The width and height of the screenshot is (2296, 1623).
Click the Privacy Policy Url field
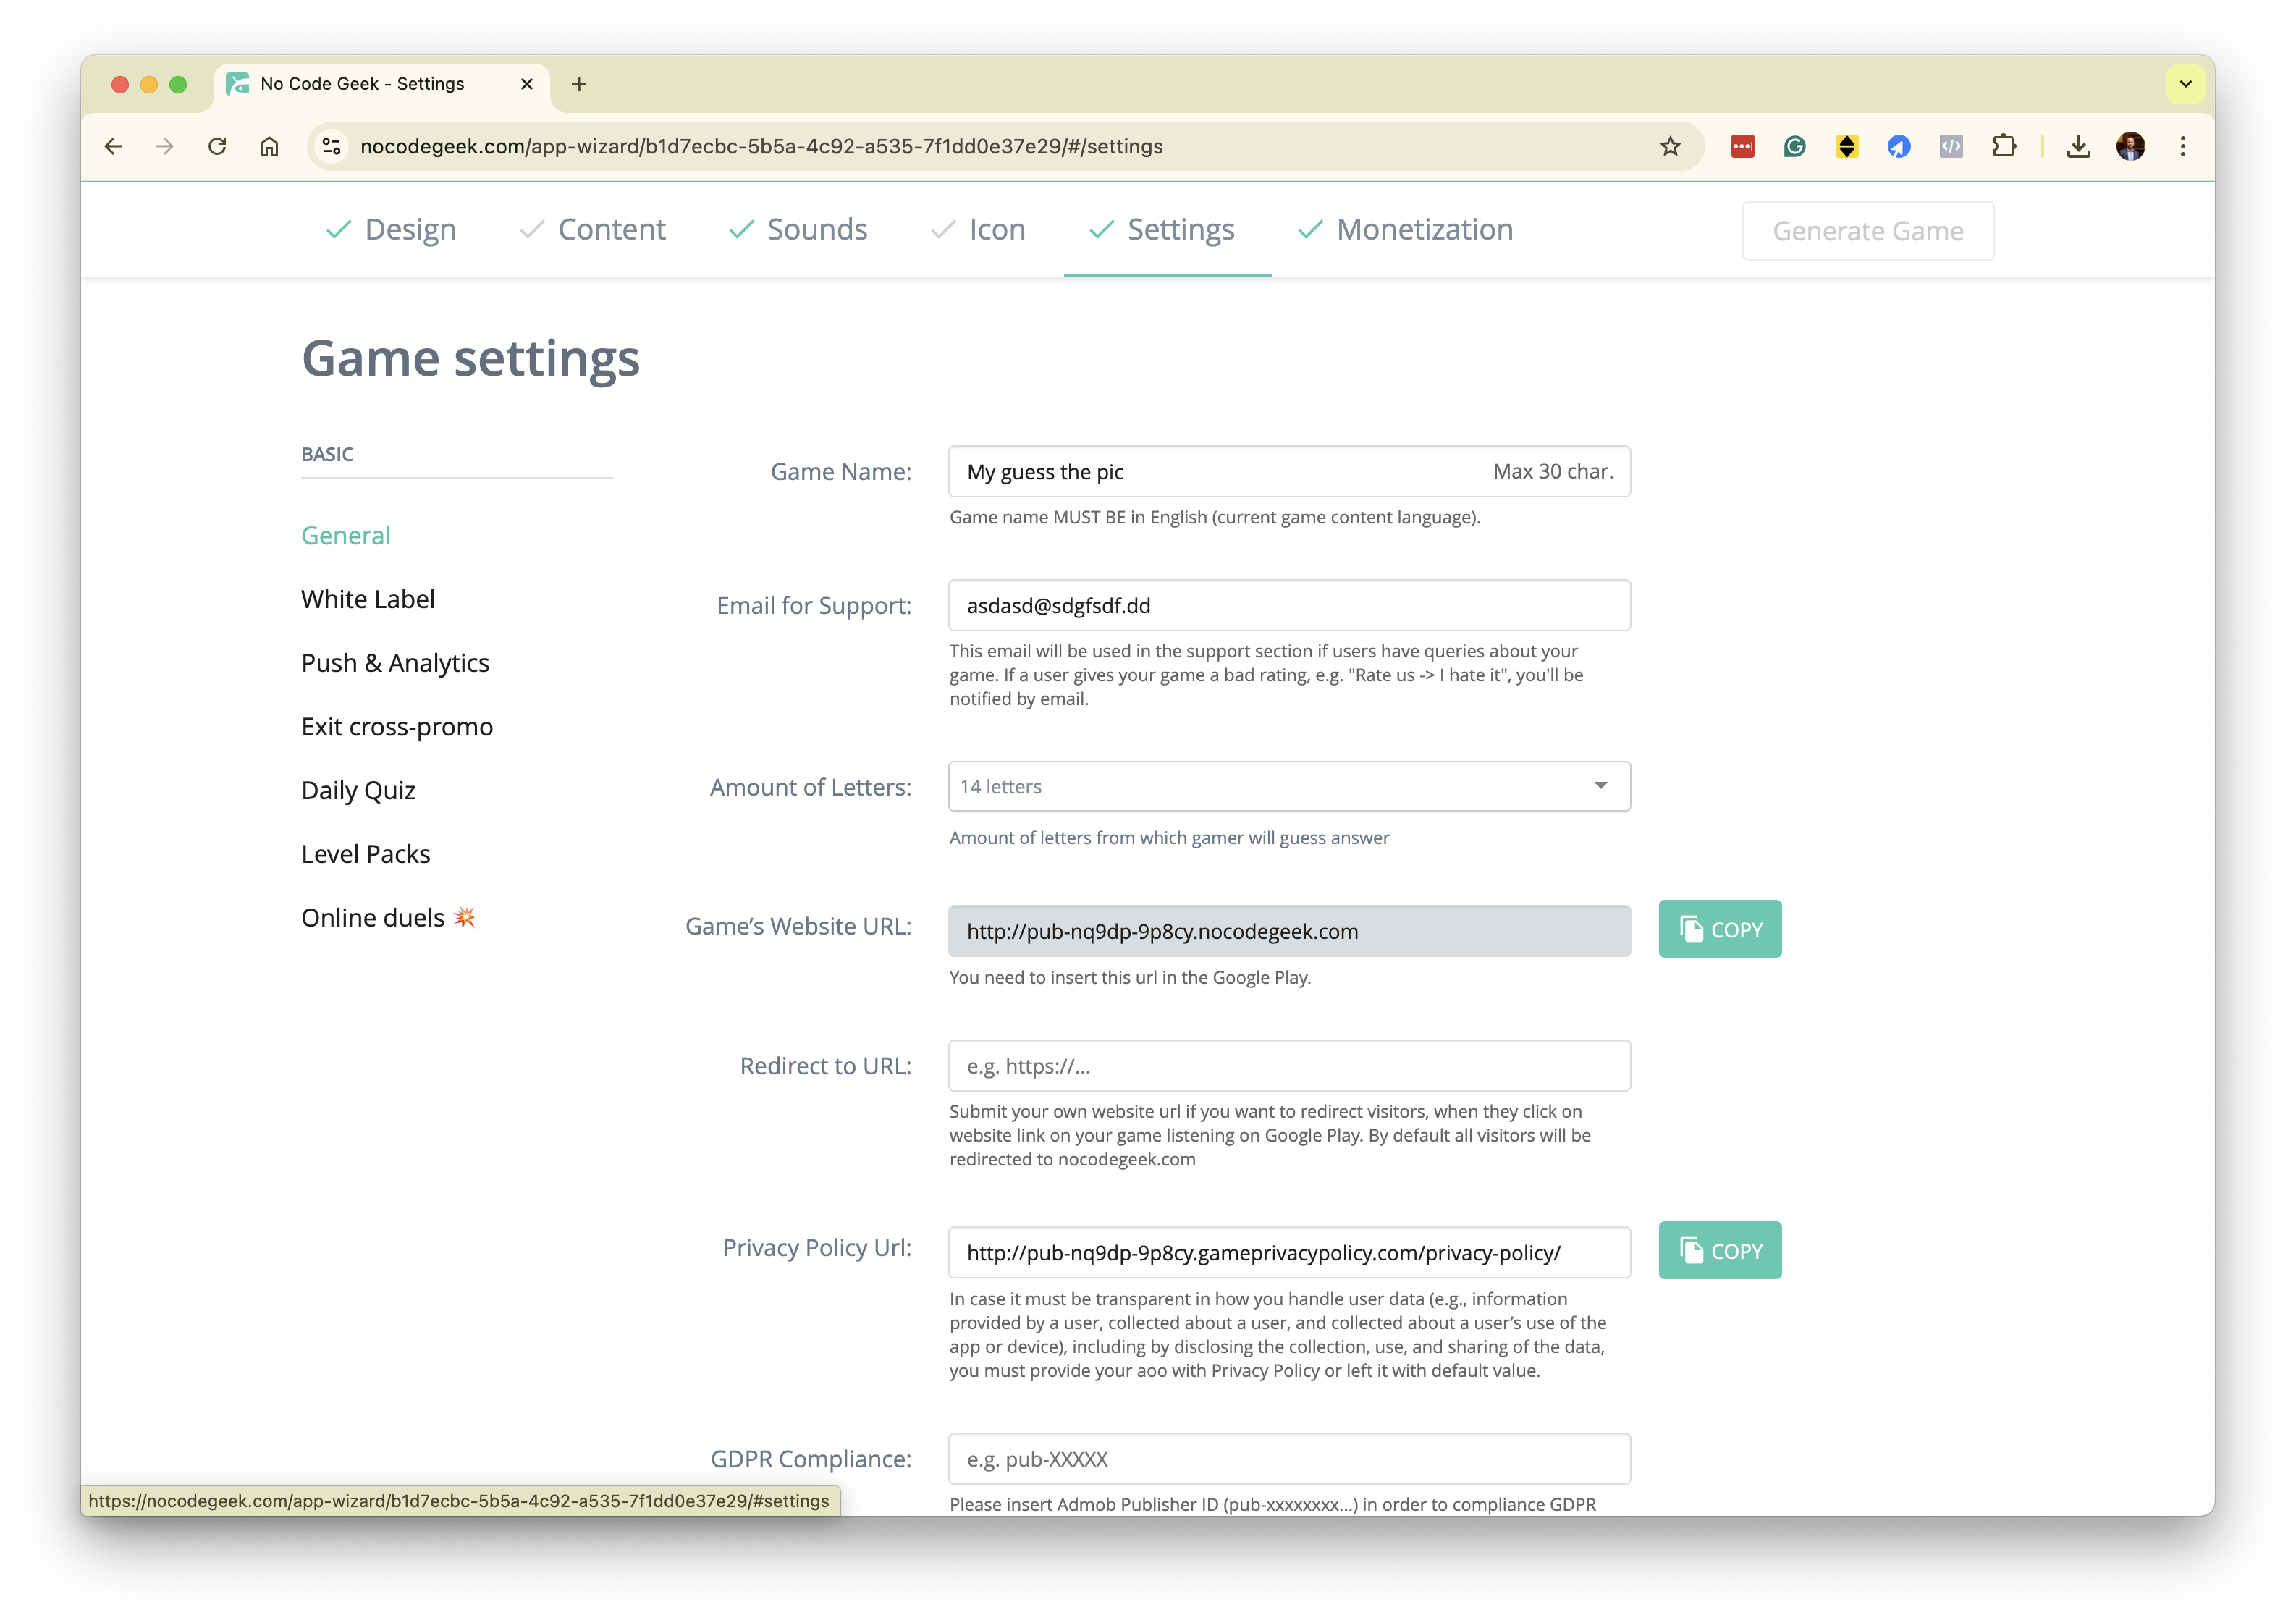pyautogui.click(x=1289, y=1252)
